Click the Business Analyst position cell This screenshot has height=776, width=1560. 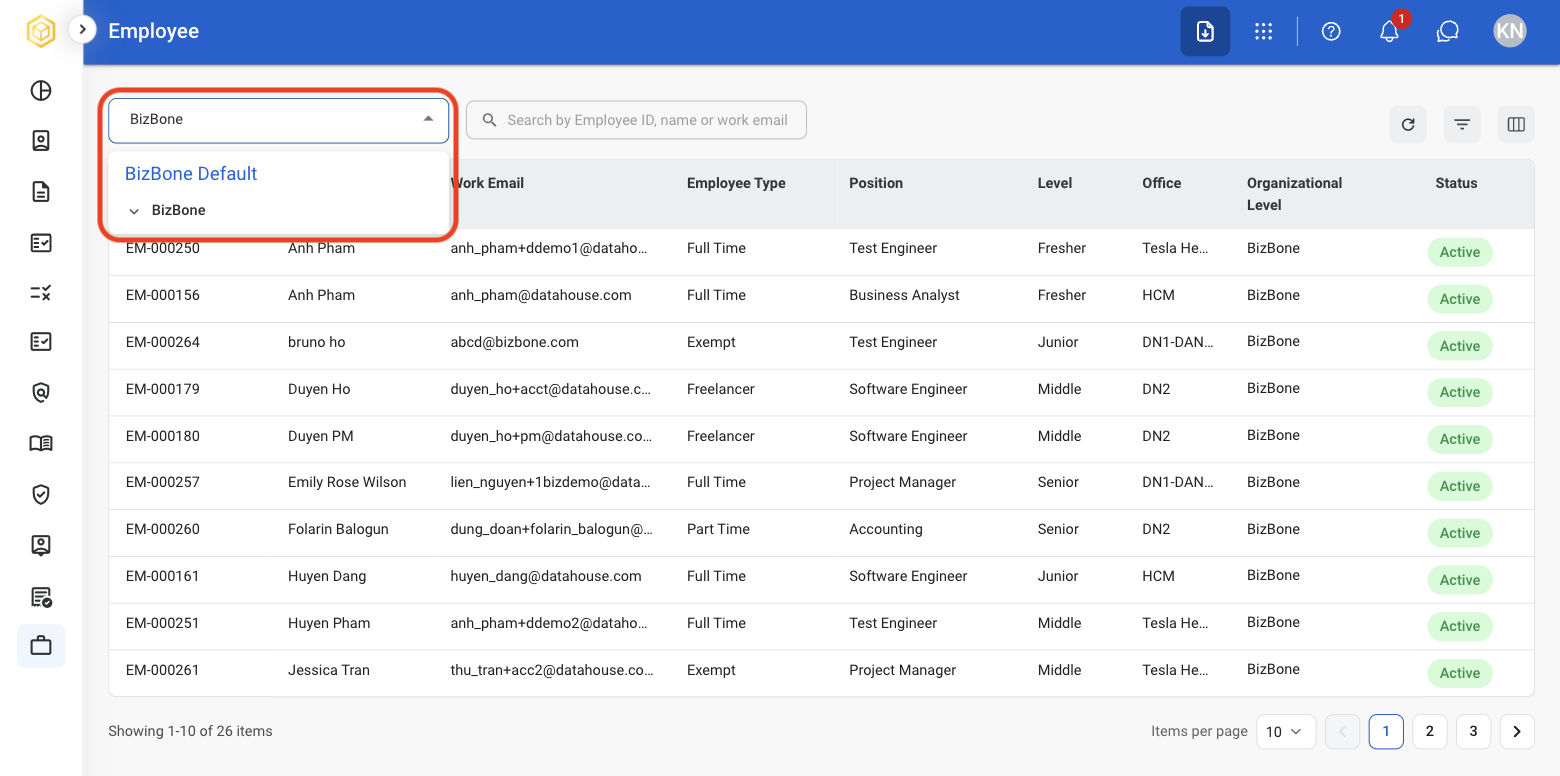point(904,295)
